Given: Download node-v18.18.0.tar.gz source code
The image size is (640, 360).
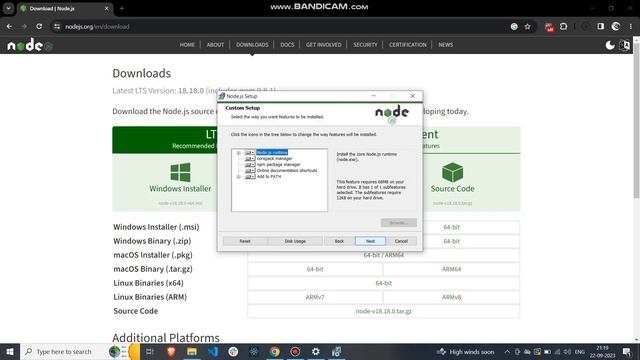Looking at the screenshot, I should point(383,311).
